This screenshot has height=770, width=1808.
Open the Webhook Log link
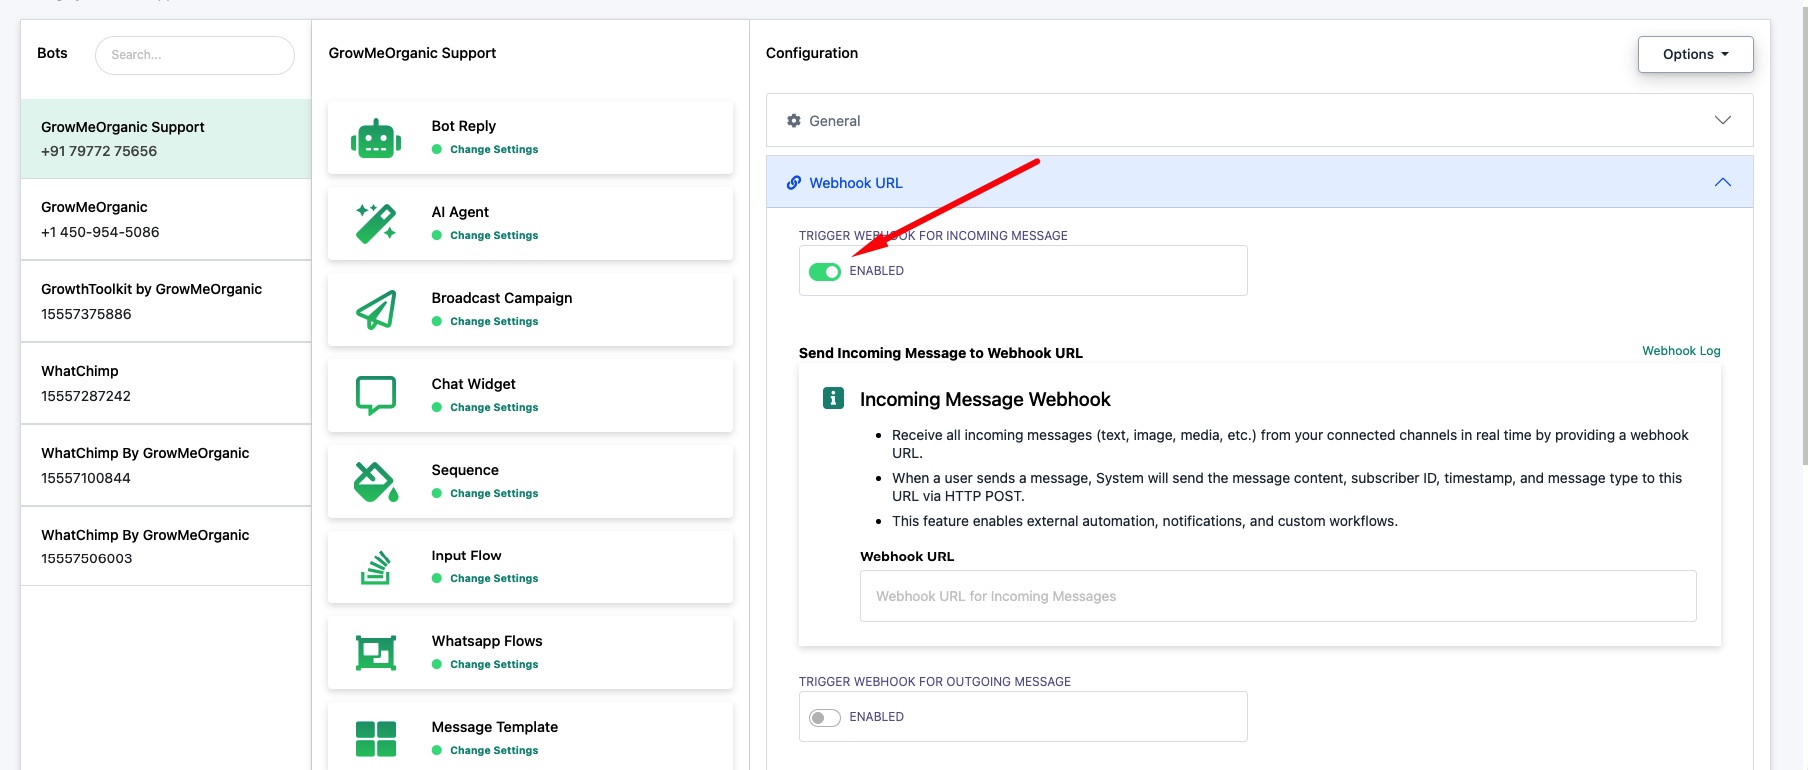tap(1681, 351)
